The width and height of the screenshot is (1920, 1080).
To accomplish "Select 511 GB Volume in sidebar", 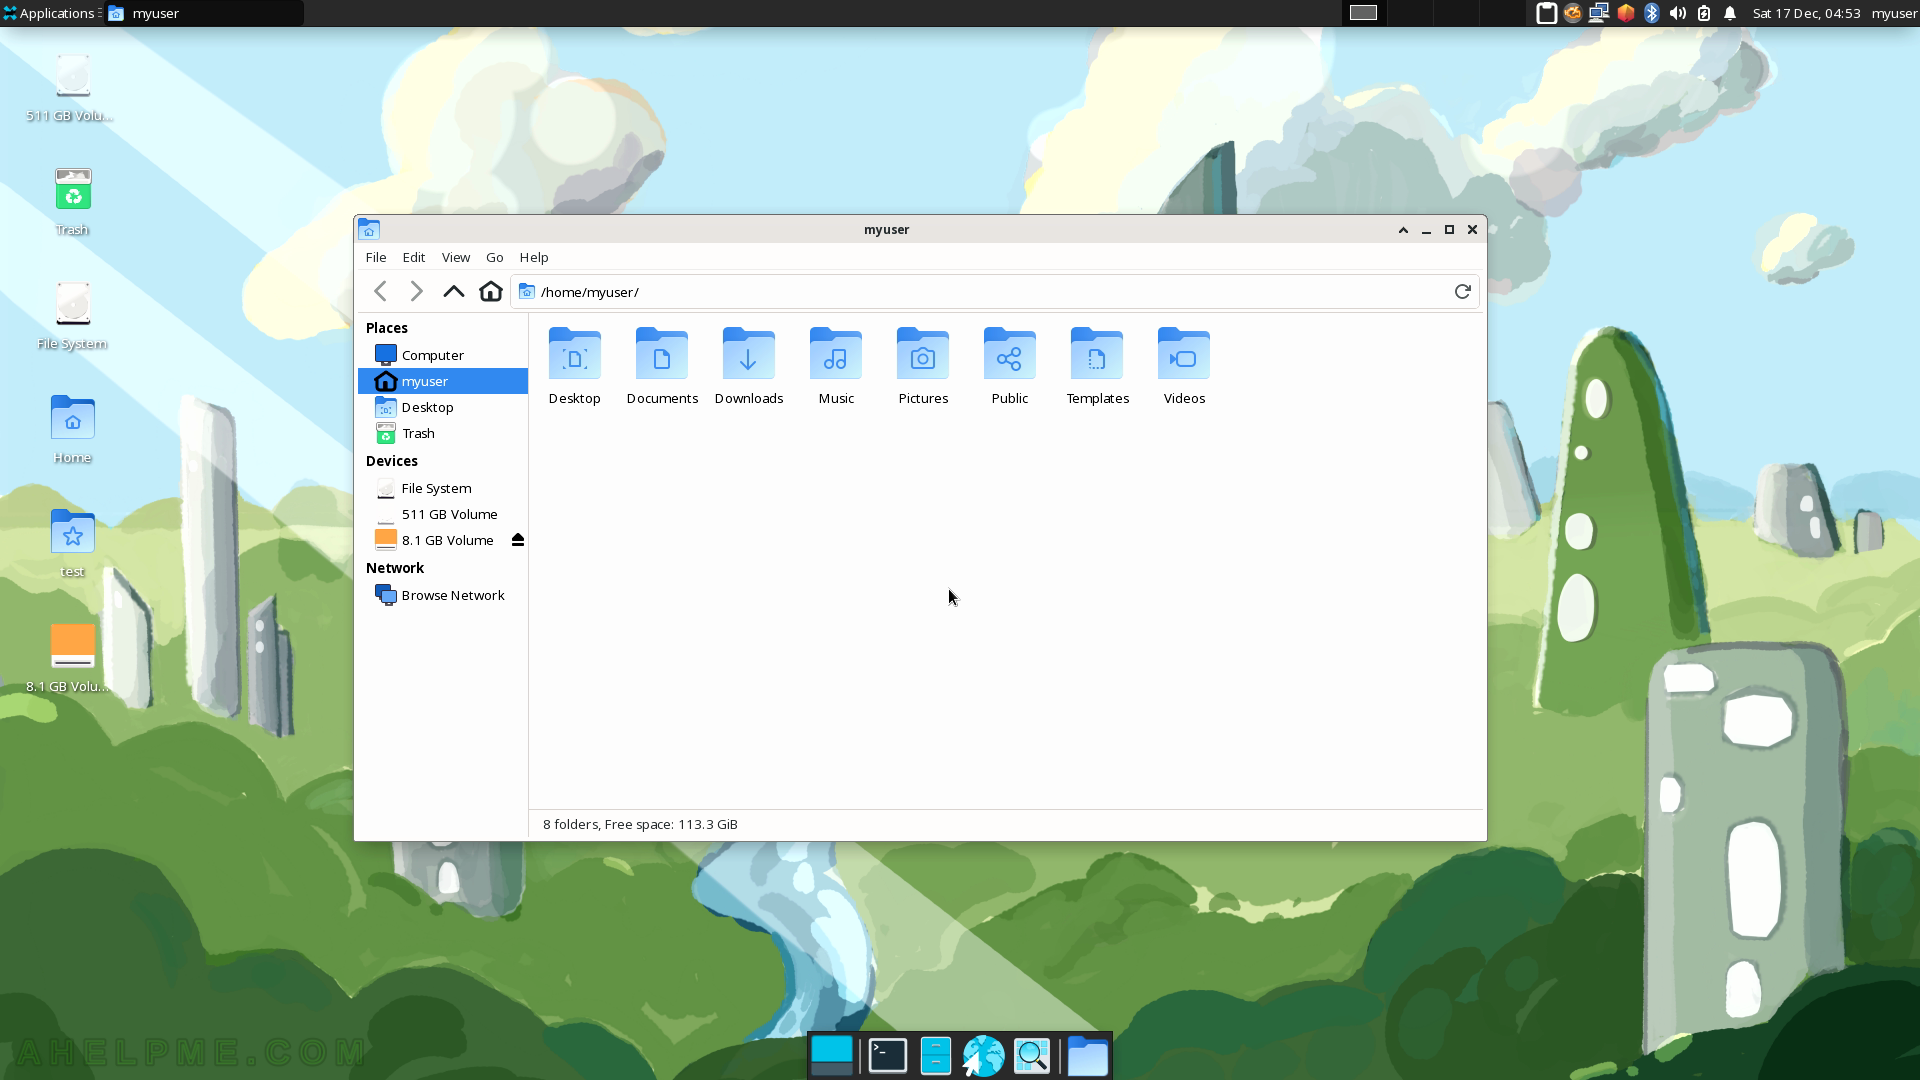I will click(443, 514).
